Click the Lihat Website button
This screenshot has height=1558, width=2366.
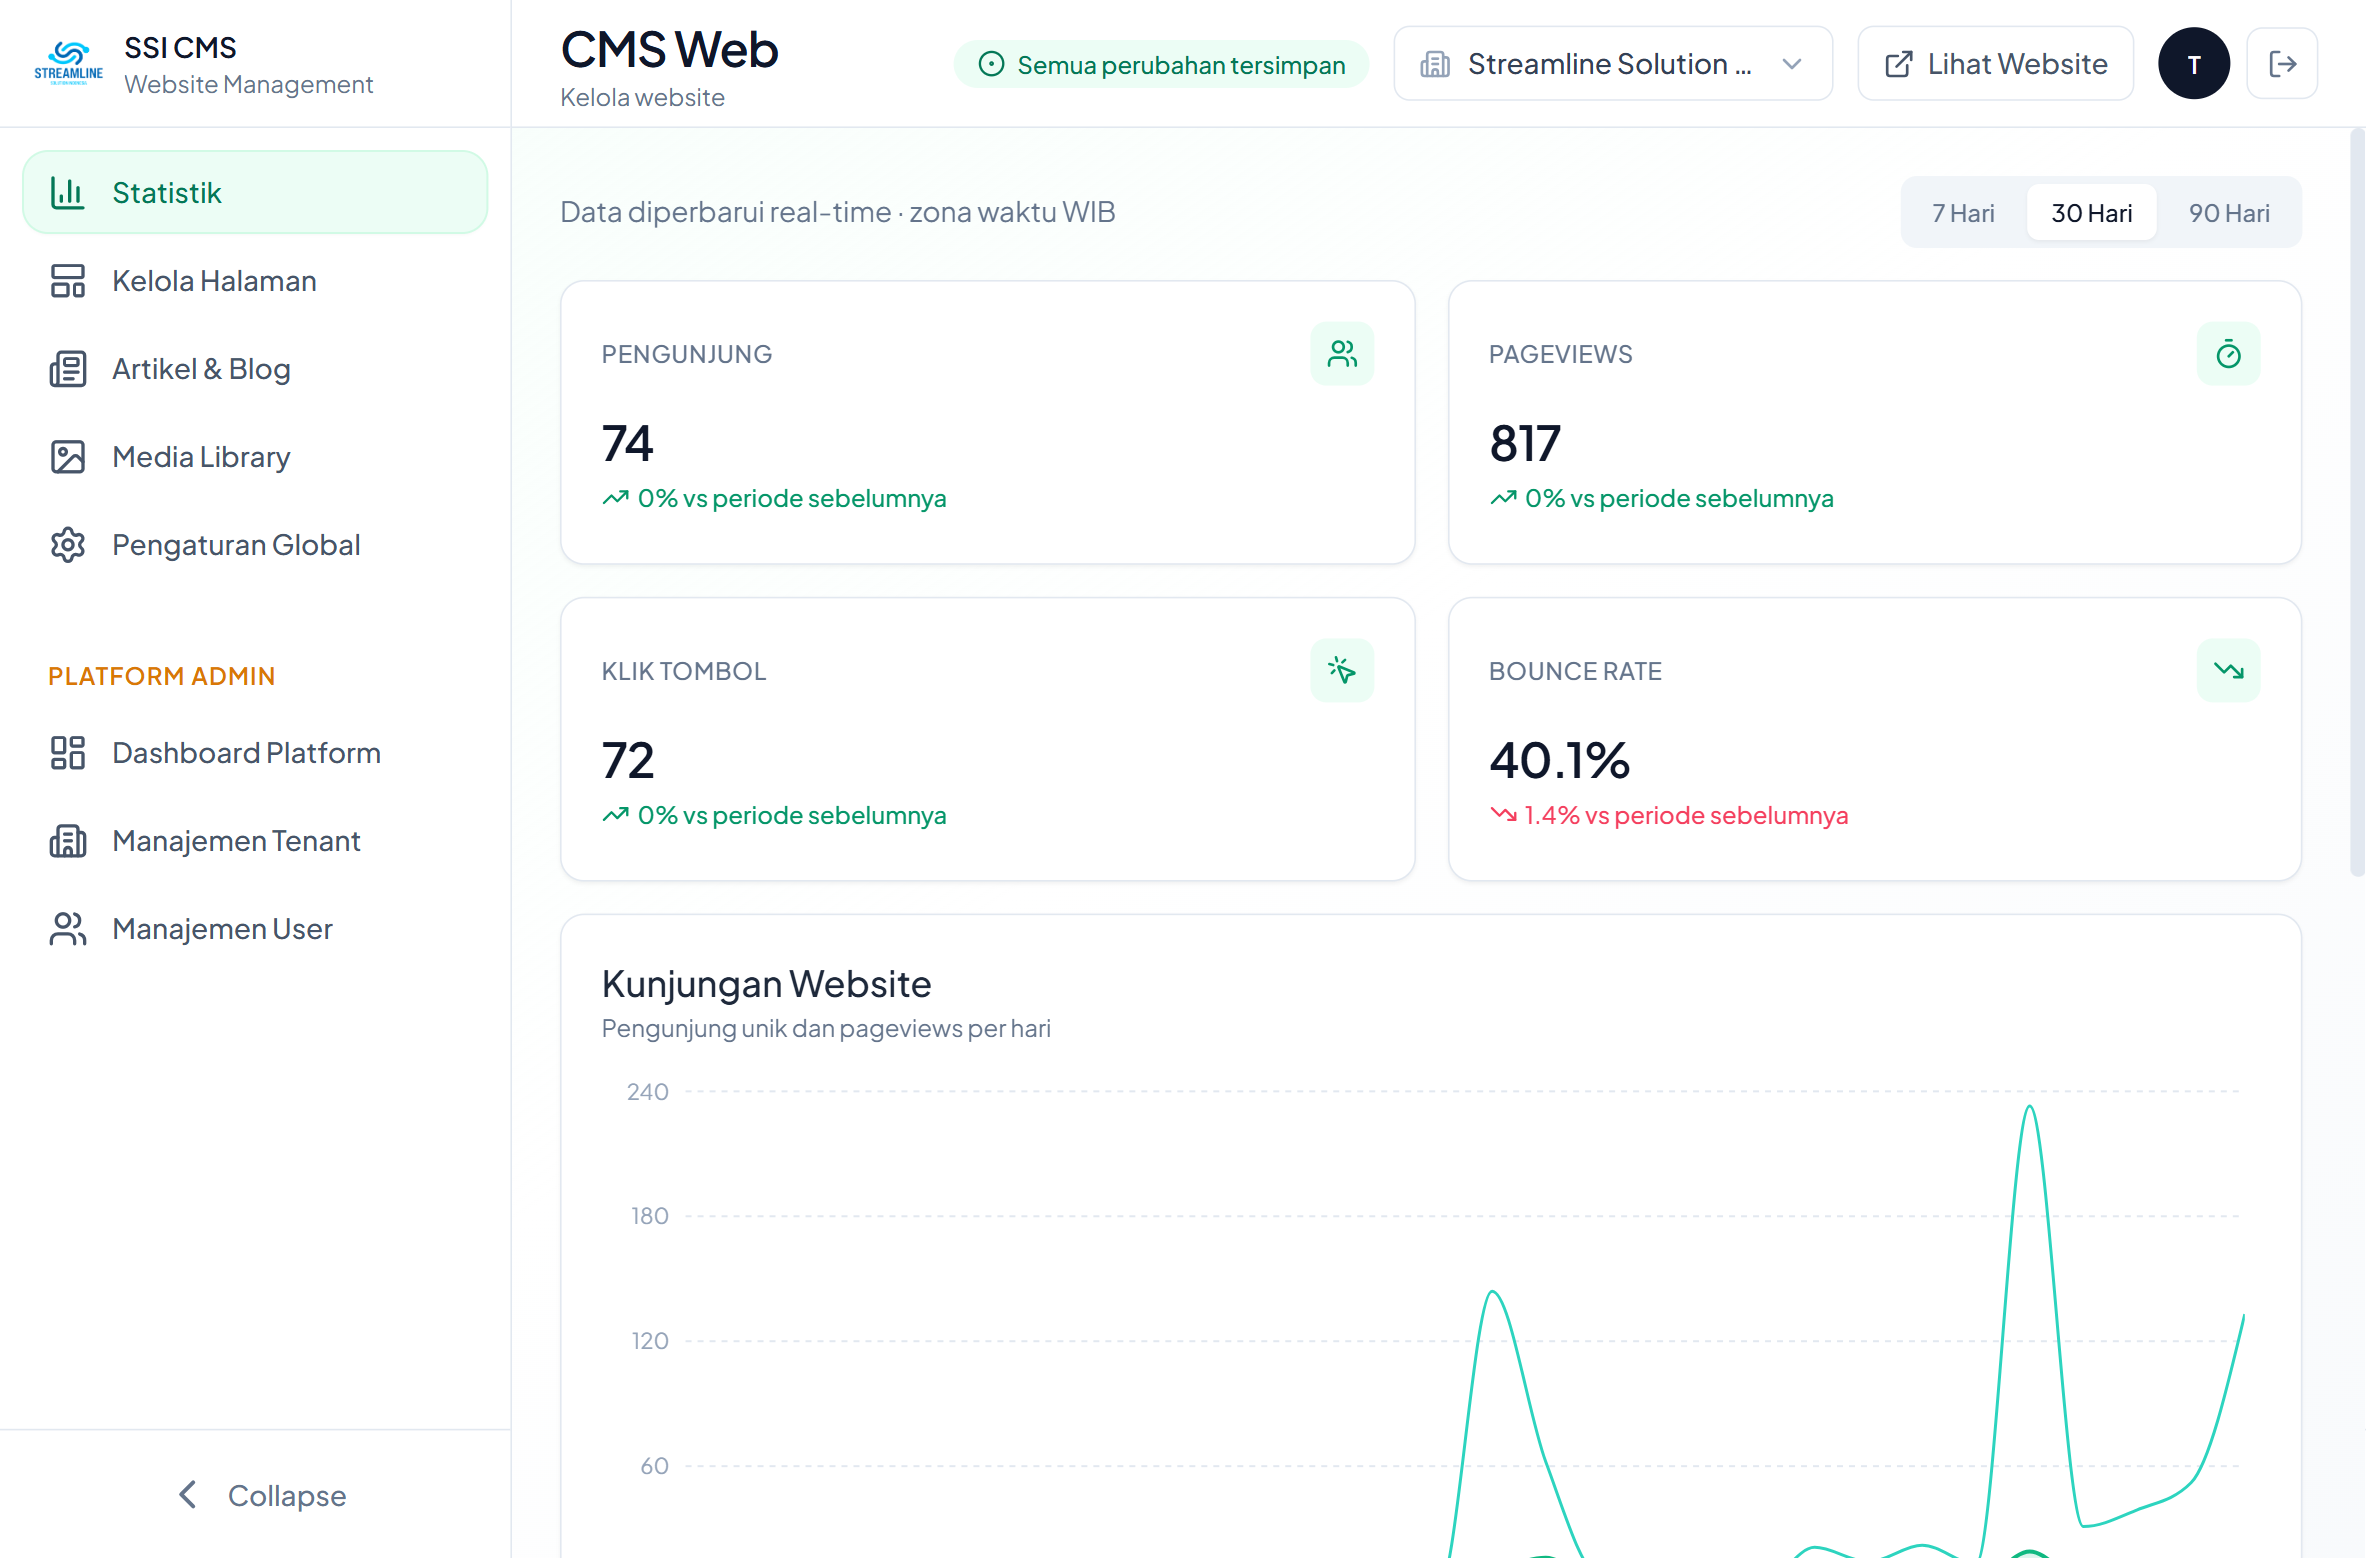point(1995,64)
